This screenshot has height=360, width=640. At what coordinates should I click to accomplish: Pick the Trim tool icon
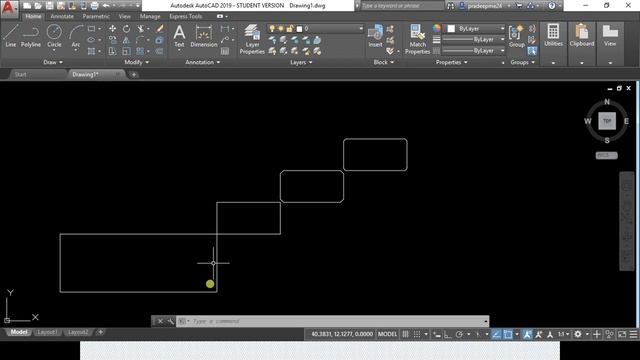coord(140,29)
